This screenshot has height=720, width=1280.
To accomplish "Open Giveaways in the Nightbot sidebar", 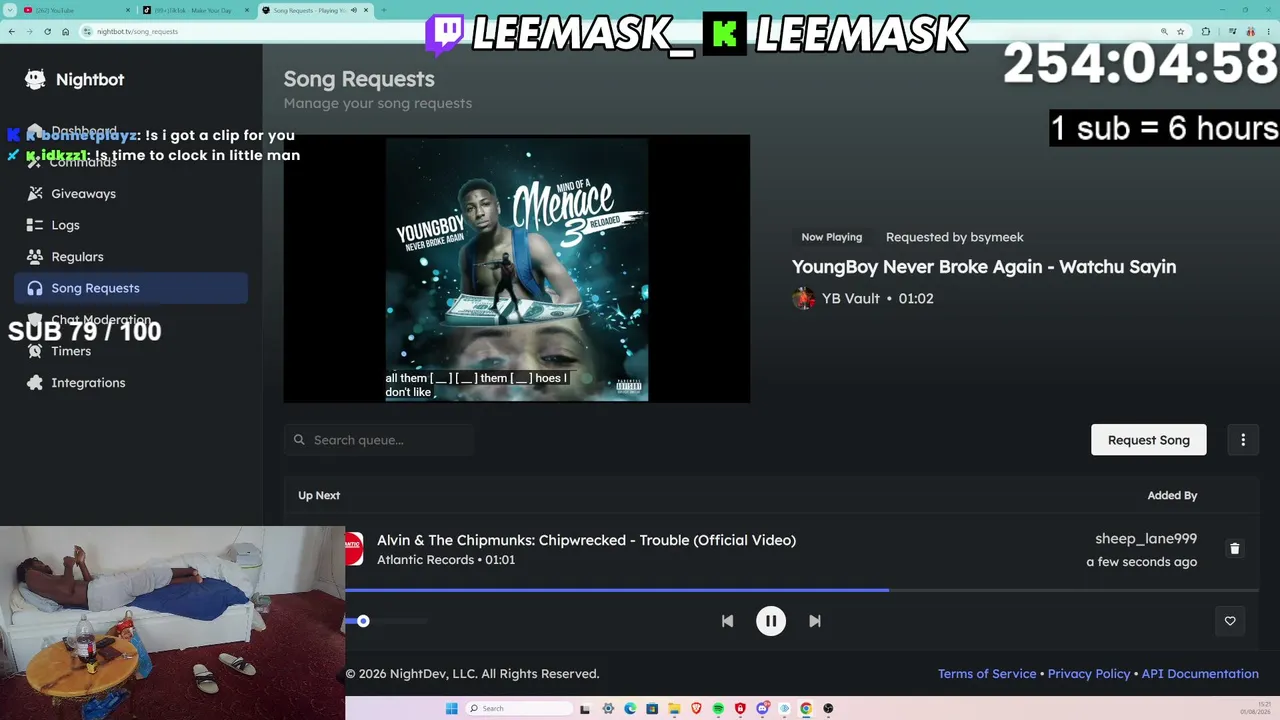I will click(131, 194).
